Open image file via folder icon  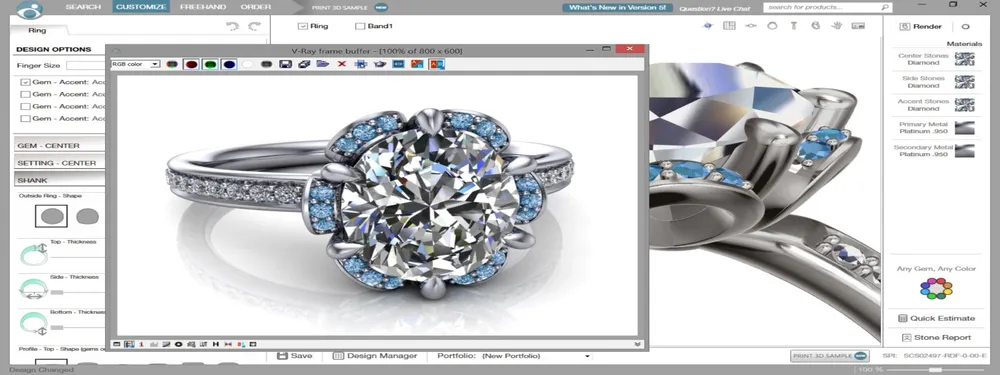(x=323, y=64)
